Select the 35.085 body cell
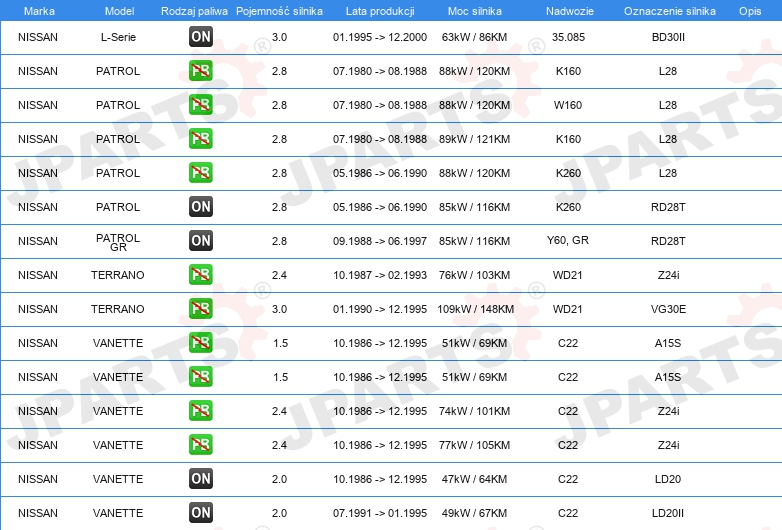Image resolution: width=782 pixels, height=530 pixels. coord(569,37)
